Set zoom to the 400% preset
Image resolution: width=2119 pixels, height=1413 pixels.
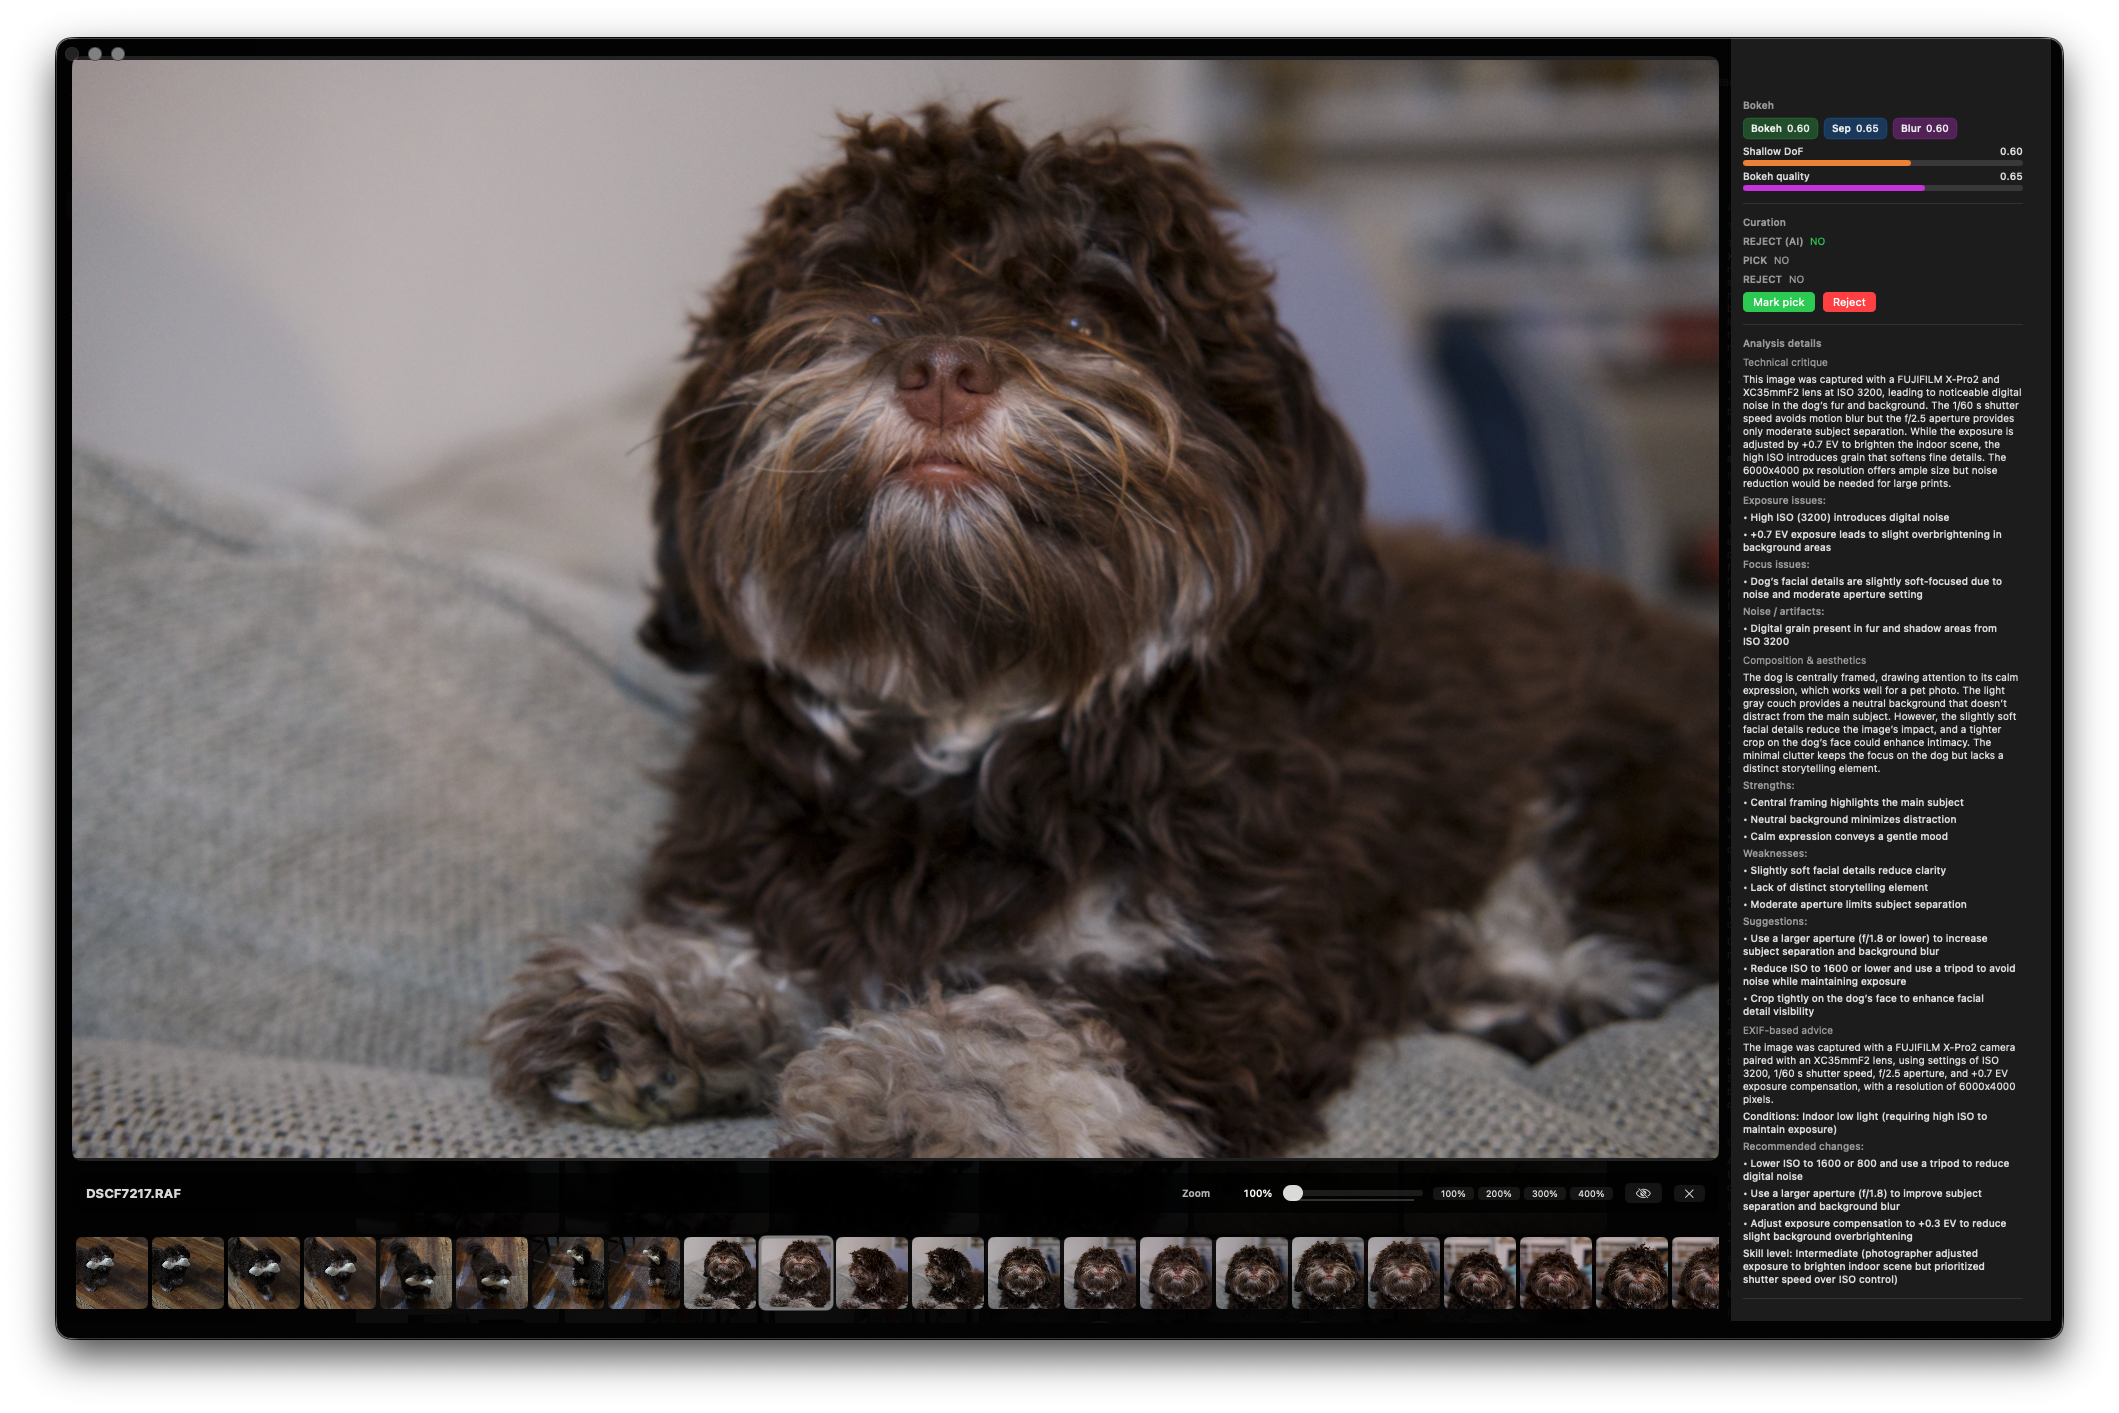(x=1590, y=1193)
